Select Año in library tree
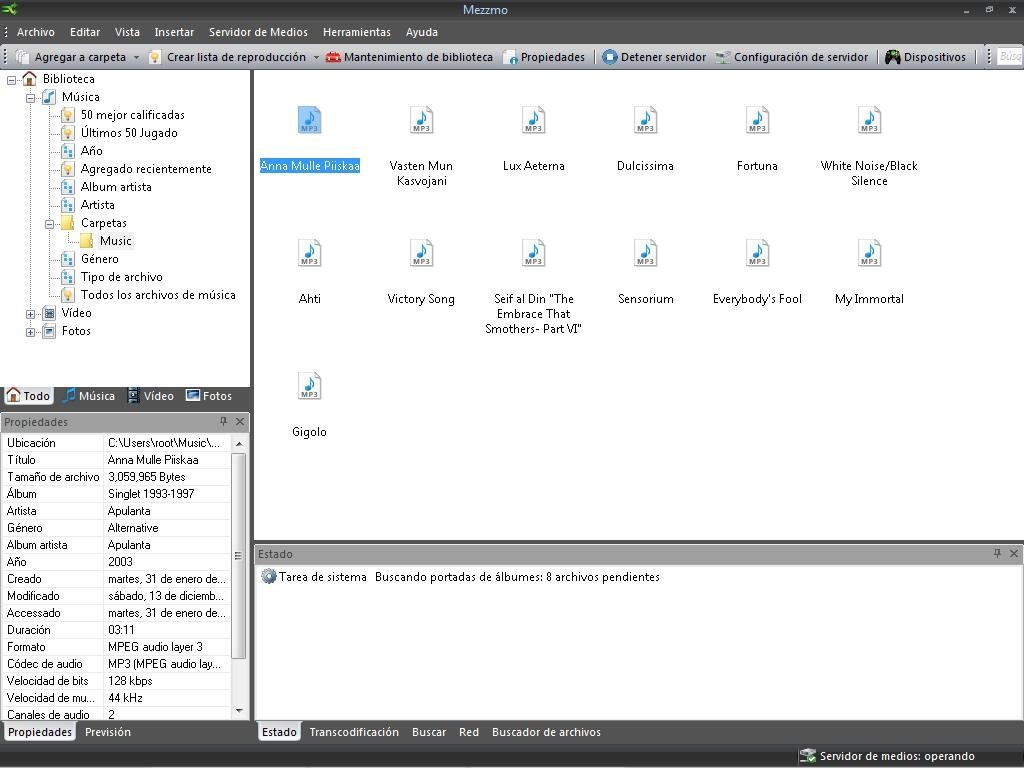The image size is (1024, 768). [x=91, y=151]
